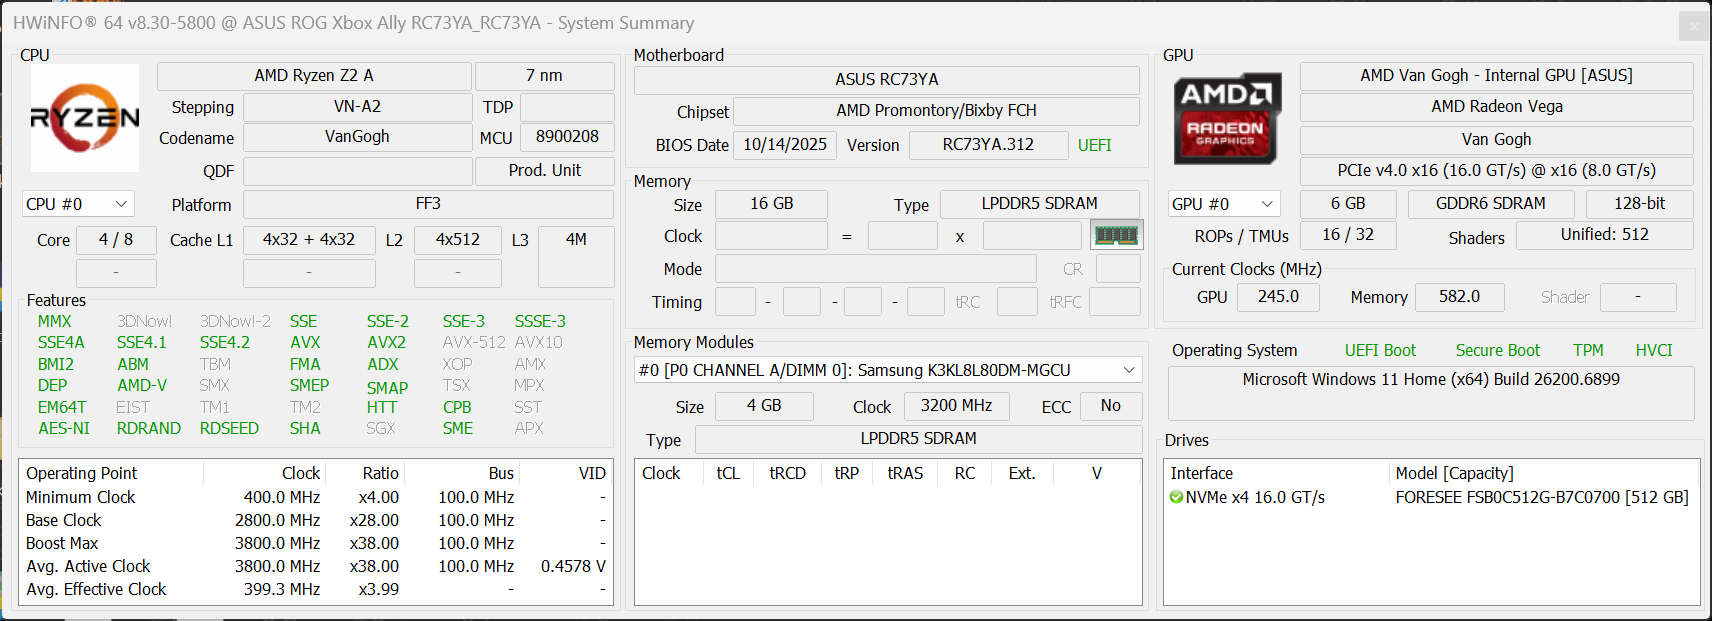The image size is (1712, 621).
Task: Click the FORESEE drive model entry
Action: [1541, 497]
